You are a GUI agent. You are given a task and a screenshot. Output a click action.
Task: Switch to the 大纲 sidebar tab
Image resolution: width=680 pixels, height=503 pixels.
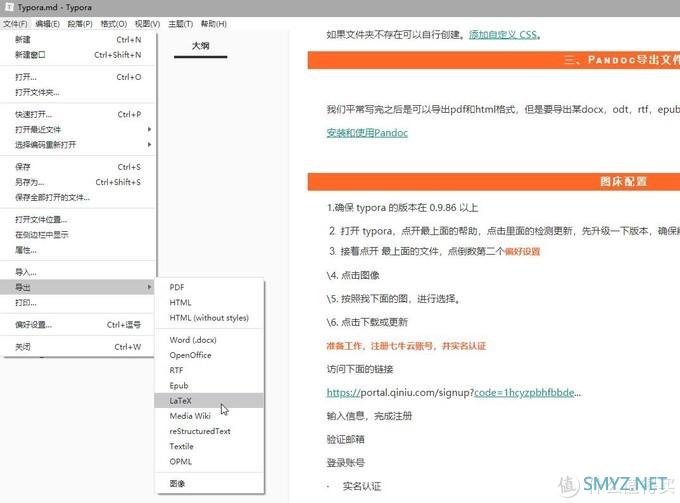[200, 46]
